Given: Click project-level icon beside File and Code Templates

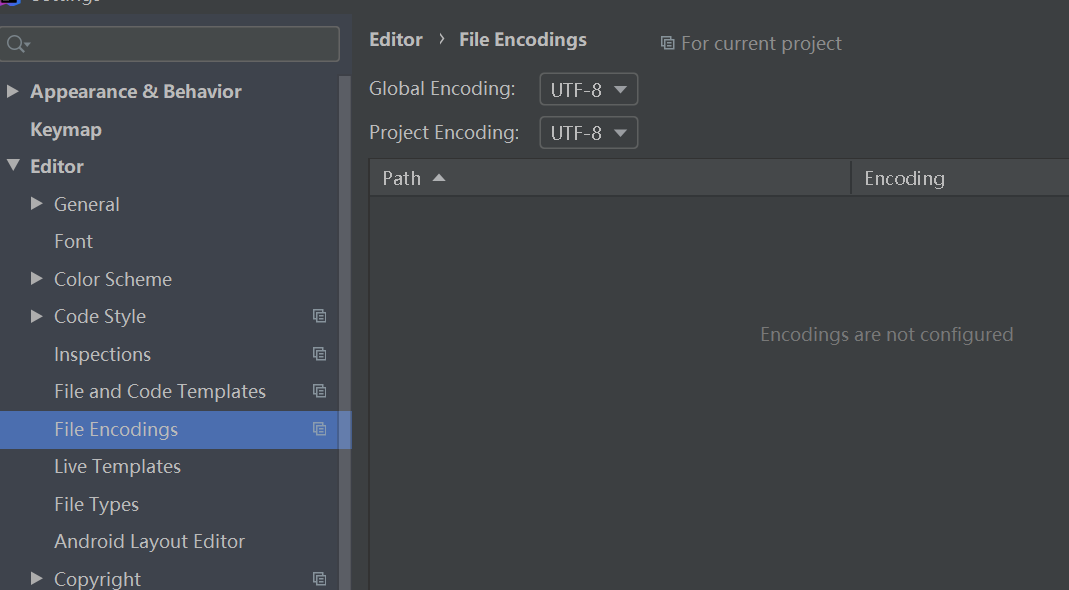Looking at the screenshot, I should [319, 391].
